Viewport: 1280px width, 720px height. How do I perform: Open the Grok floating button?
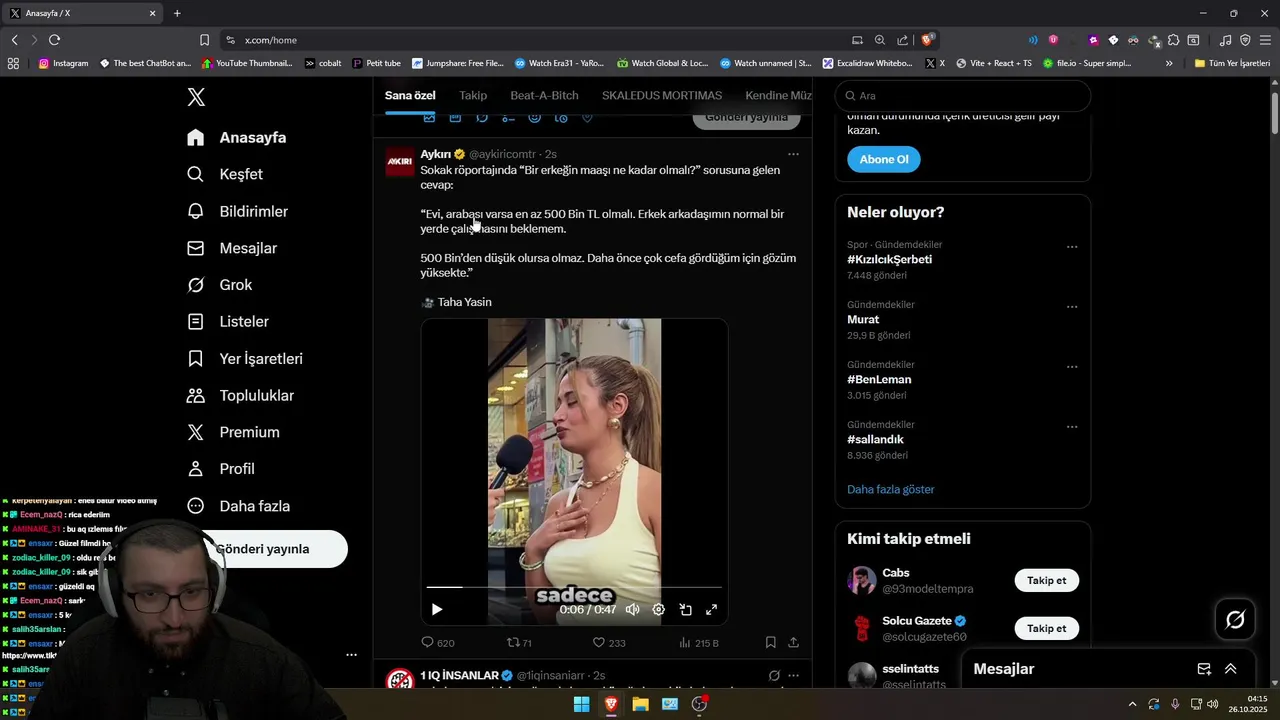[x=1235, y=620]
